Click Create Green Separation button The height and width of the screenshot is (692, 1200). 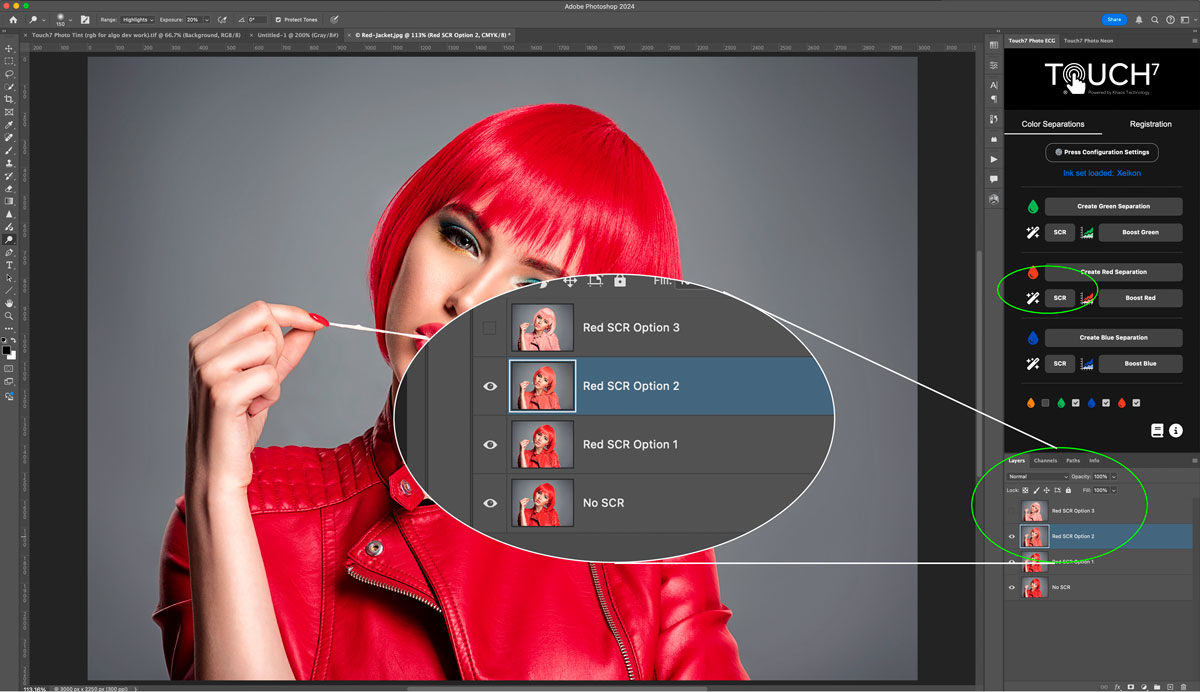tap(1113, 206)
